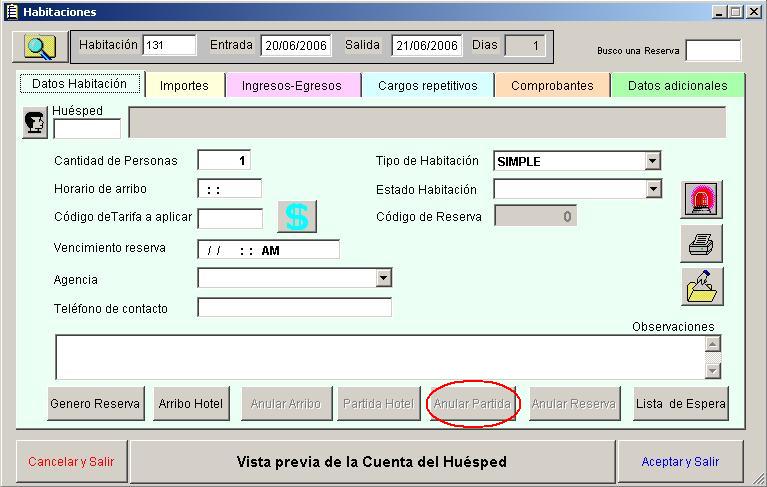Click the red alarm siren icon
Image resolution: width=767 pixels, height=487 pixels.
coord(702,200)
